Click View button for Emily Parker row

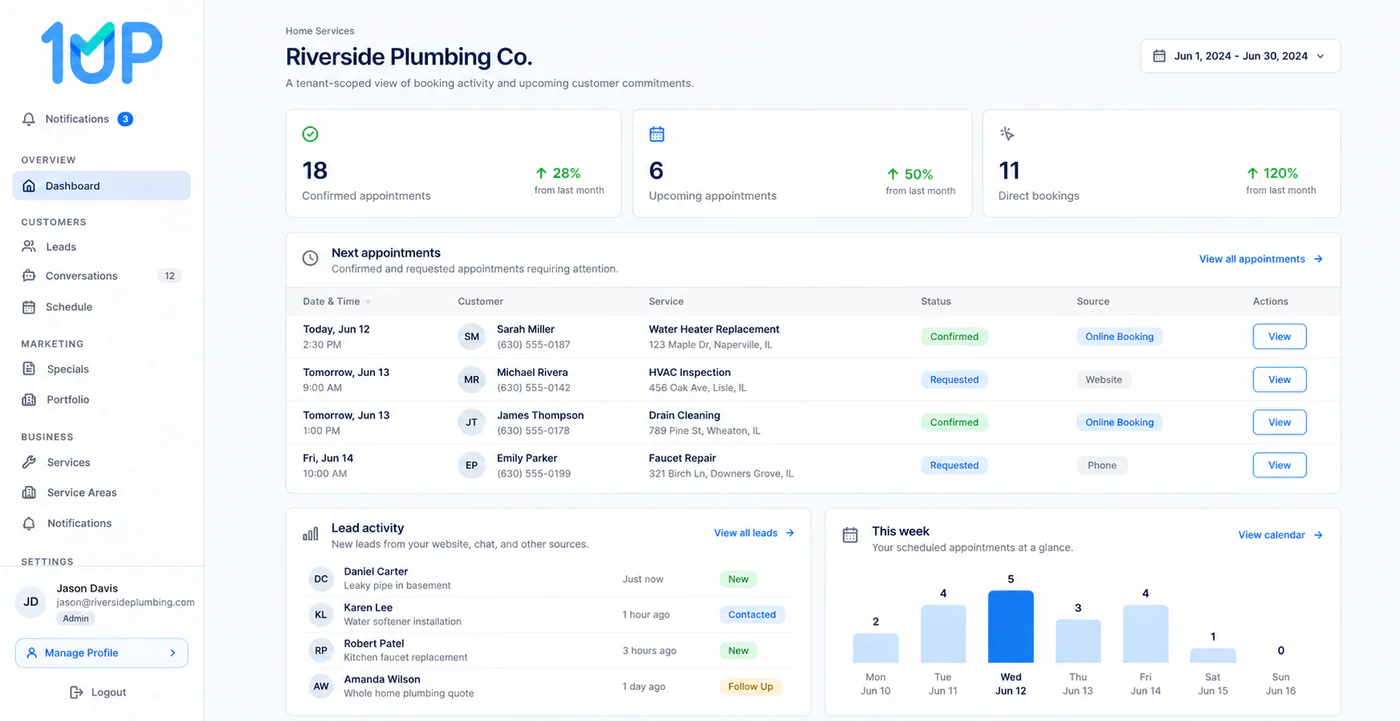(1280, 465)
